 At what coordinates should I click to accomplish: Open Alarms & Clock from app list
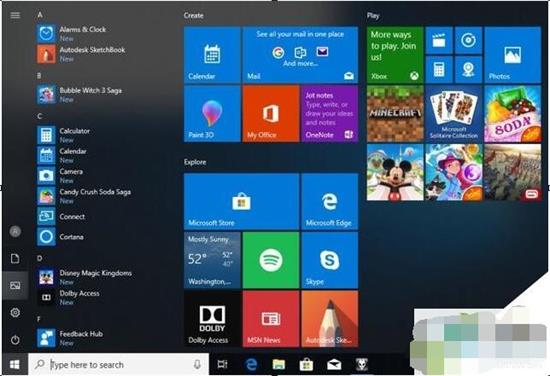click(82, 34)
